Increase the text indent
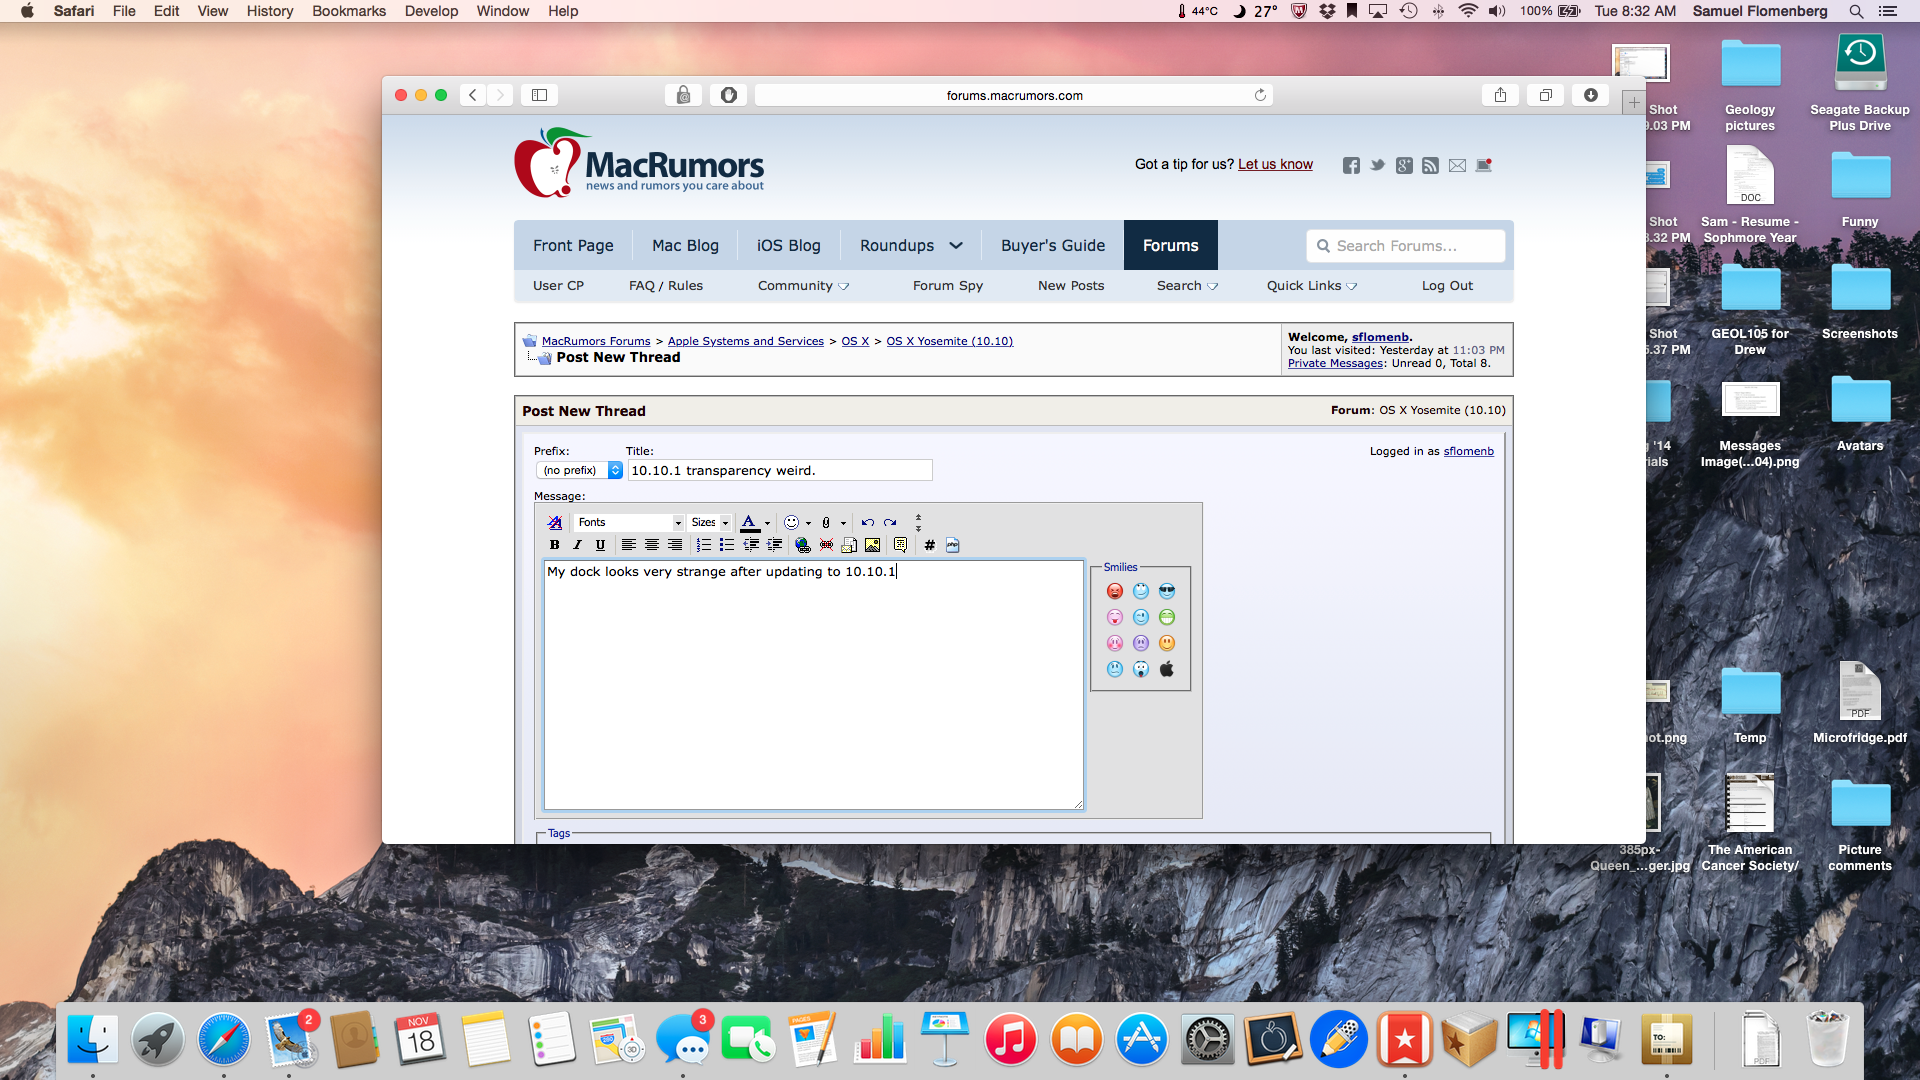The height and width of the screenshot is (1080, 1920). 774,545
